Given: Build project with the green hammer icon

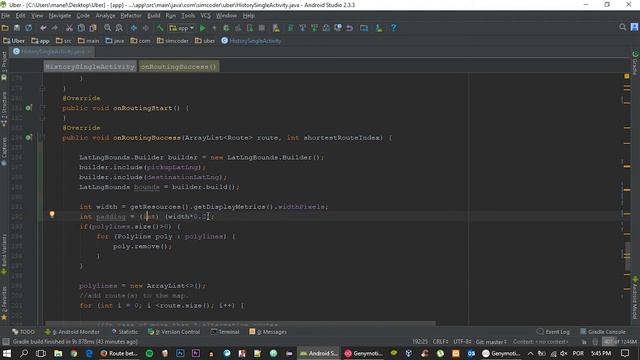Looking at the screenshot, I should click(160, 28).
